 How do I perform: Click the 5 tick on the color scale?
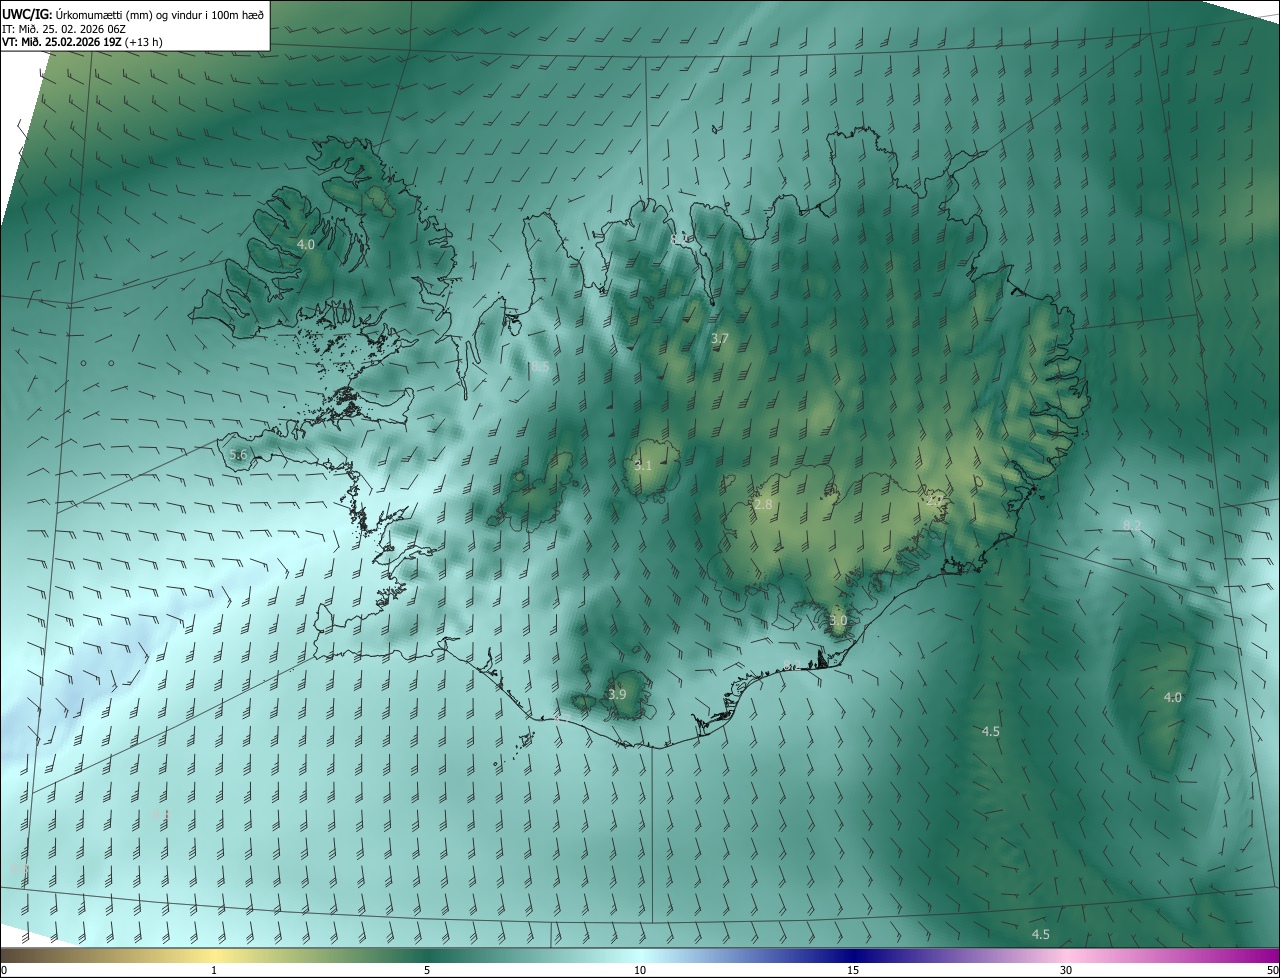click(427, 970)
